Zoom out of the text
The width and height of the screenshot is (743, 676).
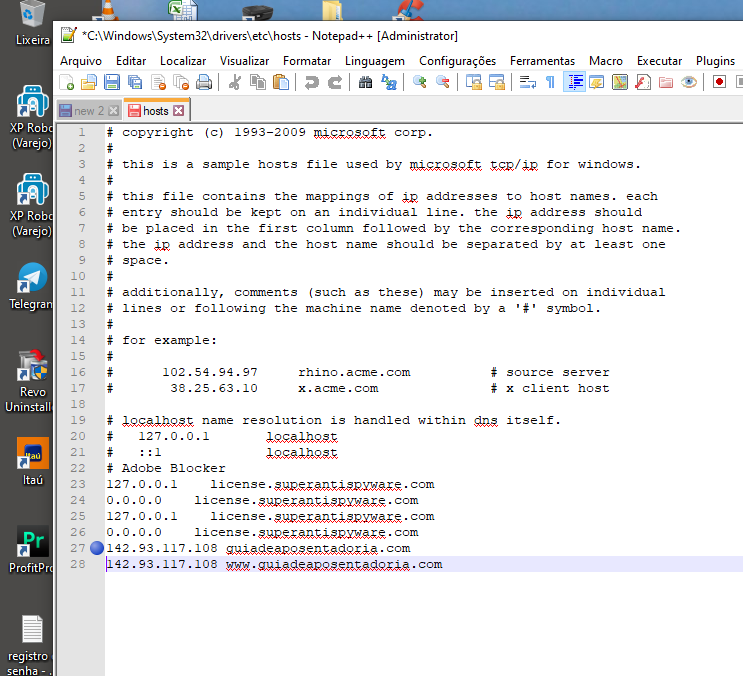(443, 82)
